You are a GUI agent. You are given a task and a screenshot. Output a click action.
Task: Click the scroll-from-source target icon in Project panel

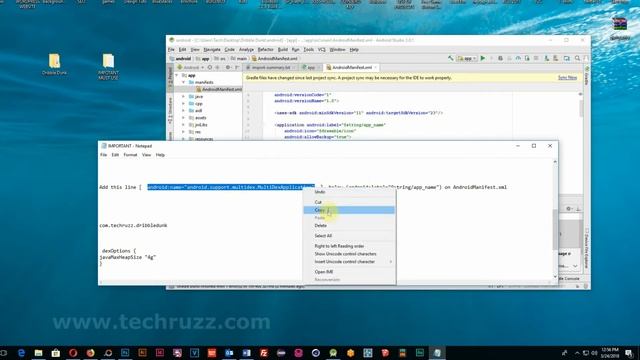coord(210,67)
